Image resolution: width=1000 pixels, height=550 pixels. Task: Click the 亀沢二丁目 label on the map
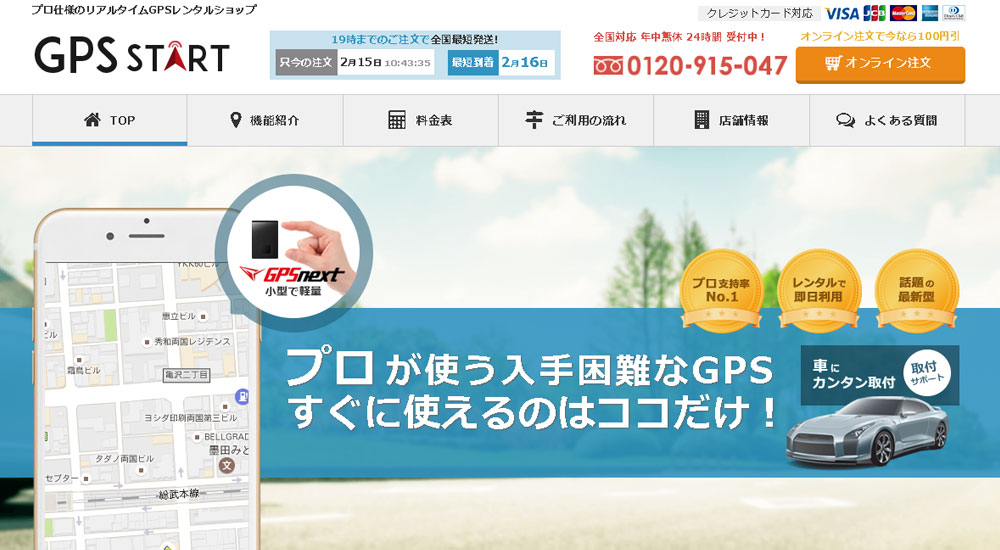coord(186,375)
